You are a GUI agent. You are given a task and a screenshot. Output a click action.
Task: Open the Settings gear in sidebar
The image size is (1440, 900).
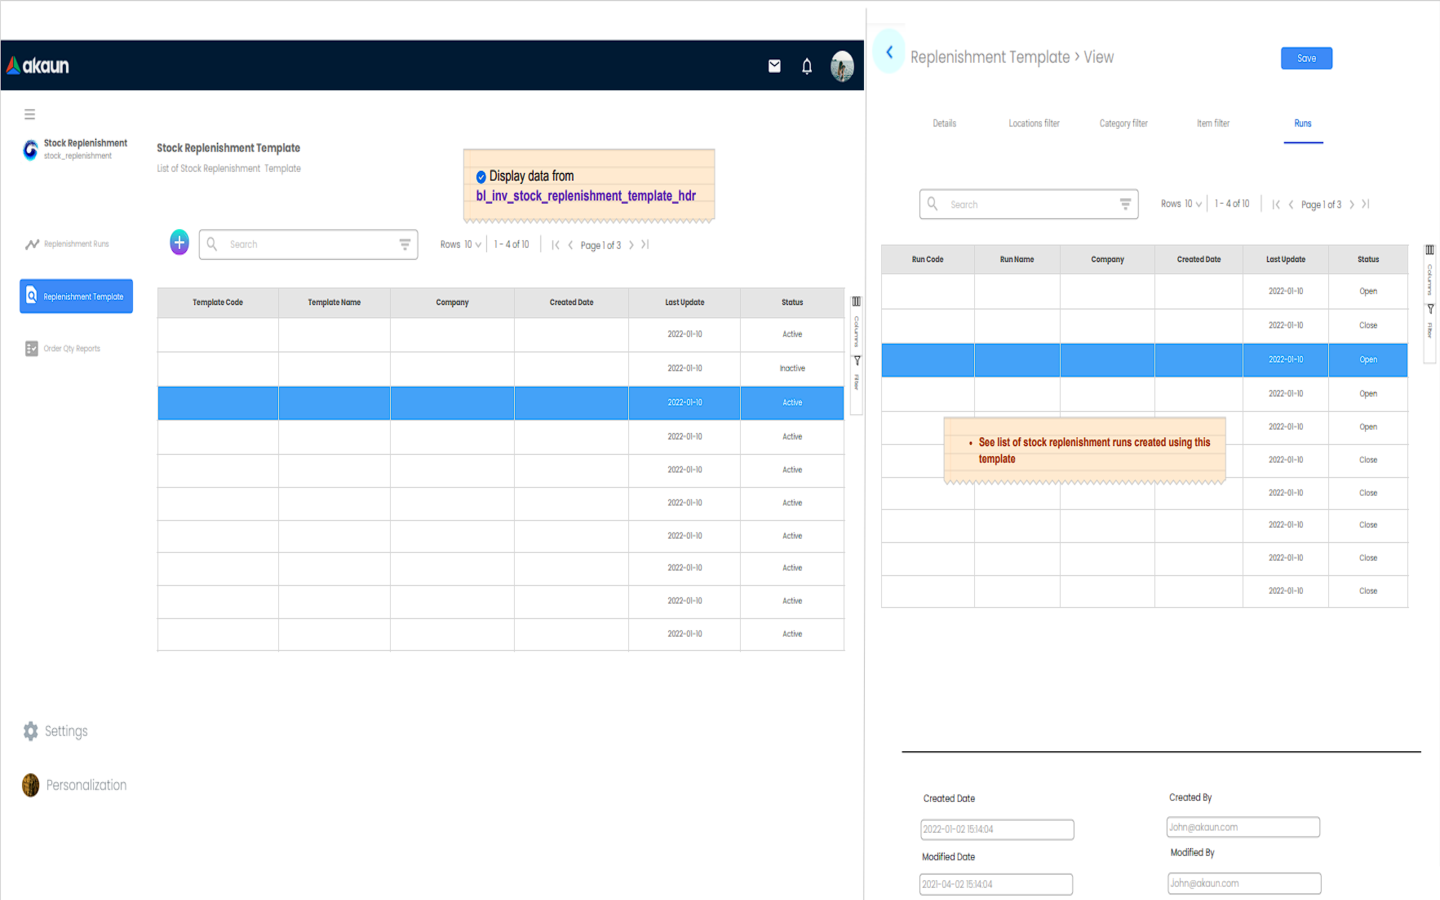tap(31, 731)
